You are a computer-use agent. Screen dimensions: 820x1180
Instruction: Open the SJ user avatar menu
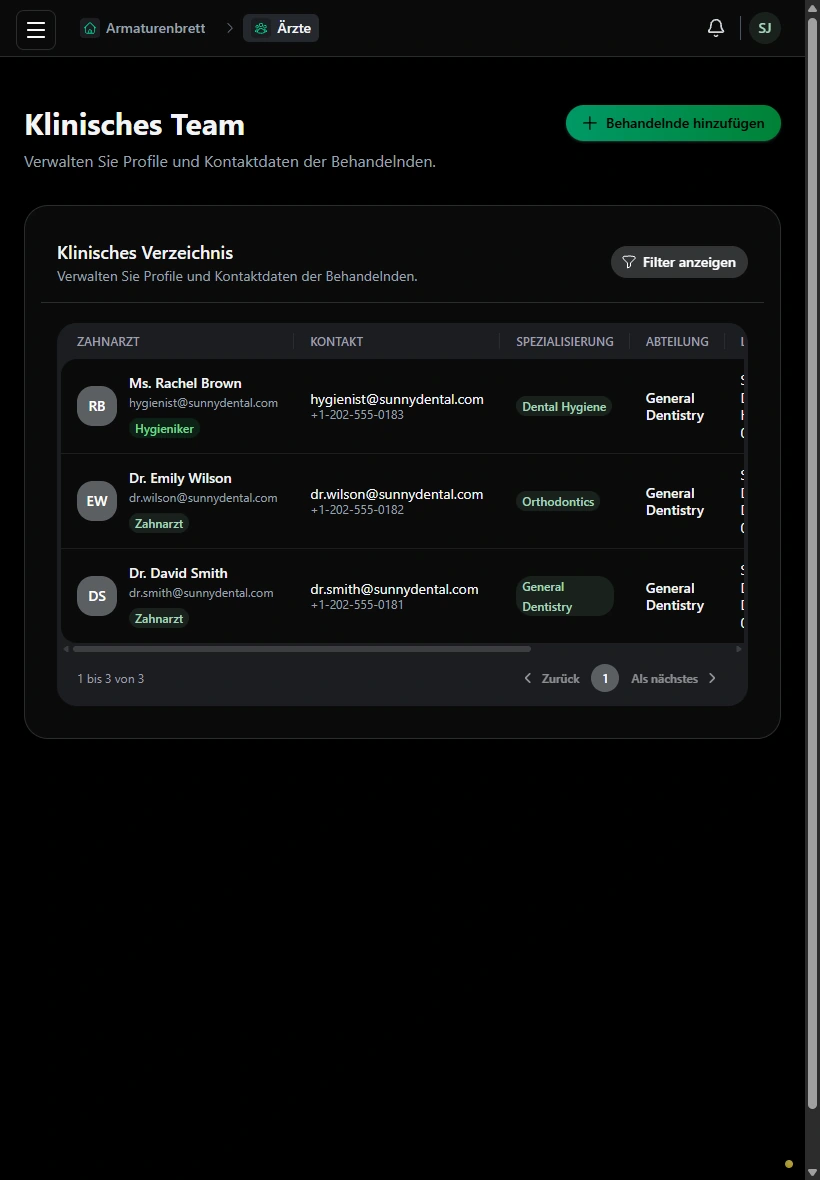(764, 29)
